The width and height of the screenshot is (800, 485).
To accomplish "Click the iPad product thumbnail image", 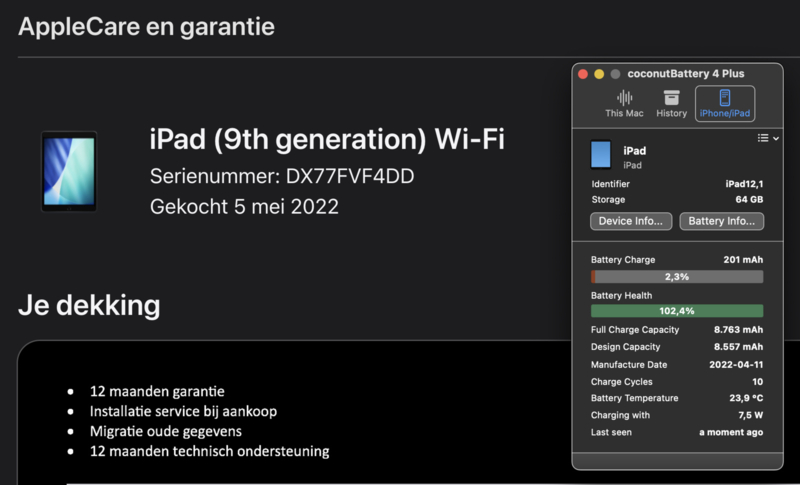I will click(69, 171).
